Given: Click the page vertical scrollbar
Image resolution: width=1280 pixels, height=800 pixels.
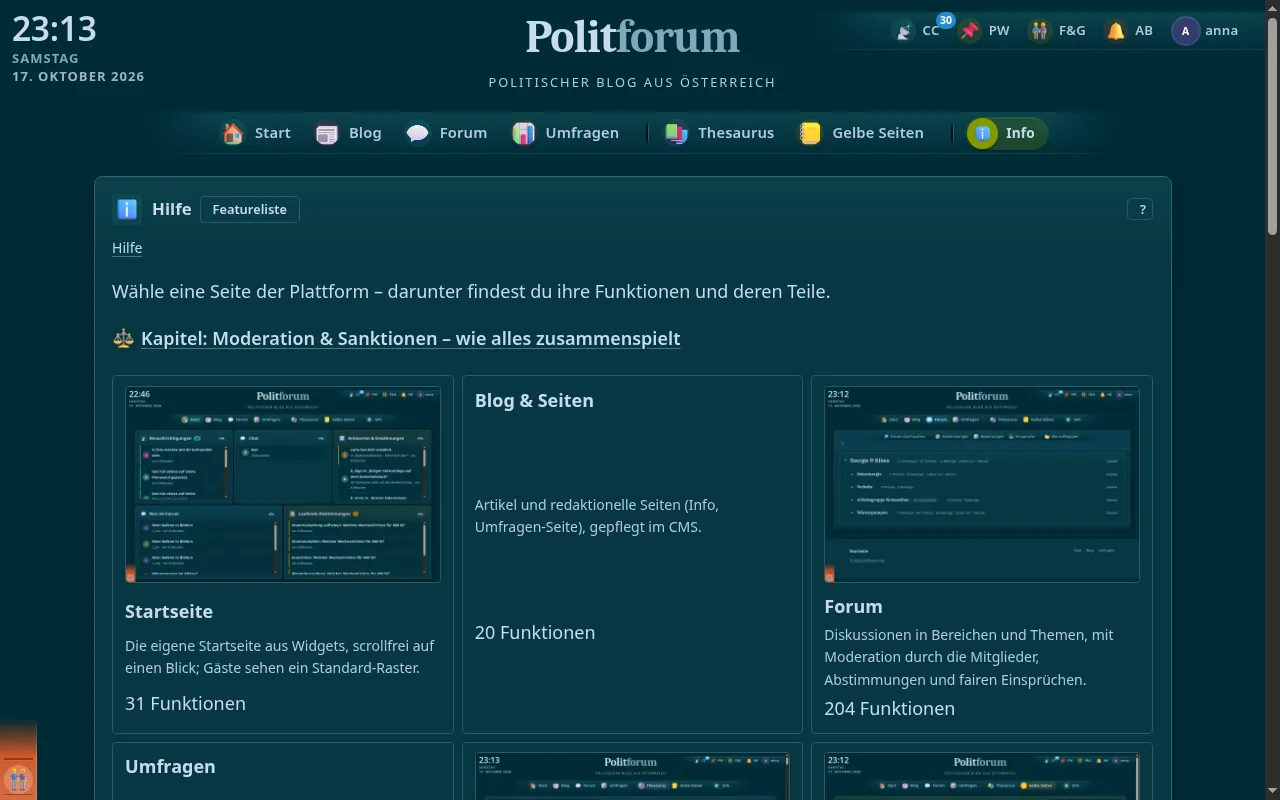Looking at the screenshot, I should click(x=1273, y=400).
